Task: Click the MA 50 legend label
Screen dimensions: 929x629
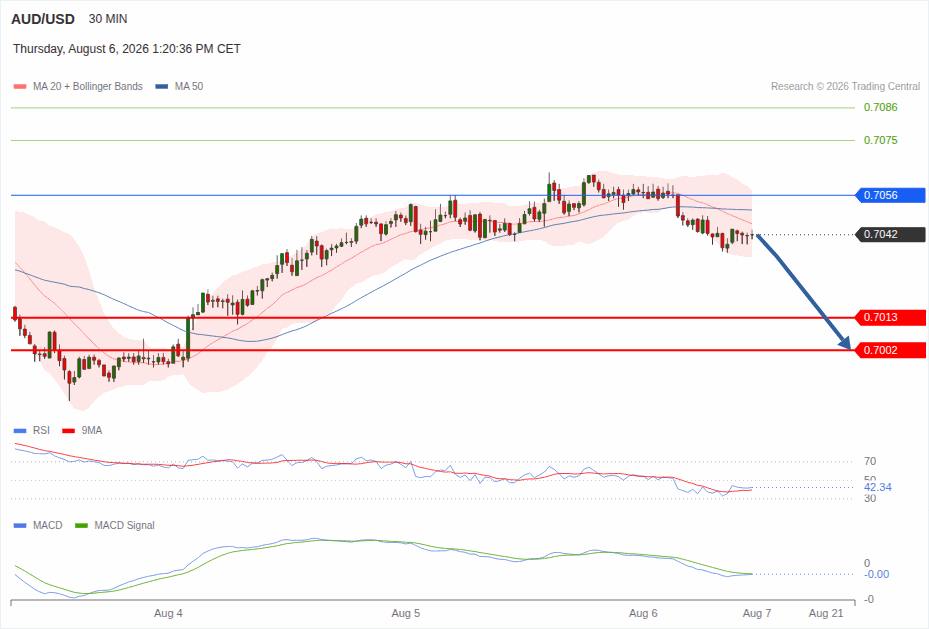Action: 189,86
